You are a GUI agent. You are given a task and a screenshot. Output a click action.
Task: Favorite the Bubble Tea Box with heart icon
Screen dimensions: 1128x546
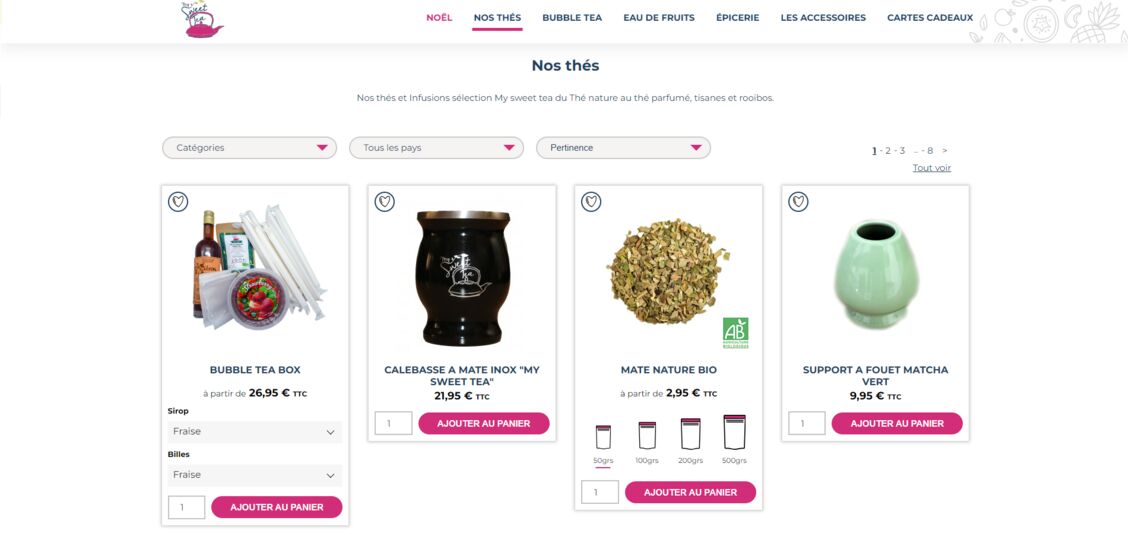[x=178, y=201]
